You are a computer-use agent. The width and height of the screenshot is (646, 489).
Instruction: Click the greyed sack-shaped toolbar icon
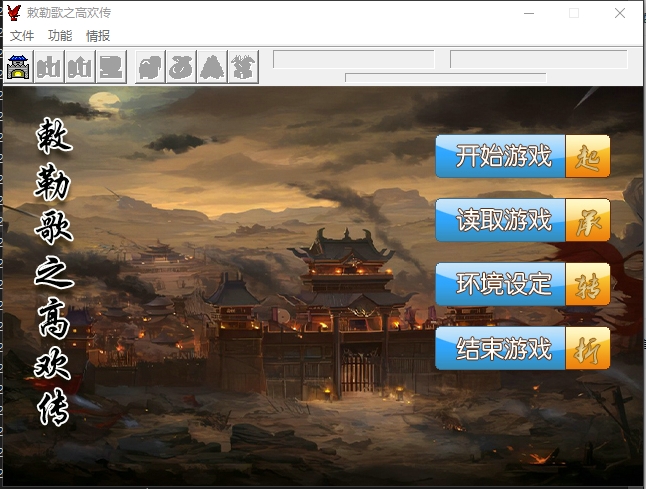point(181,67)
